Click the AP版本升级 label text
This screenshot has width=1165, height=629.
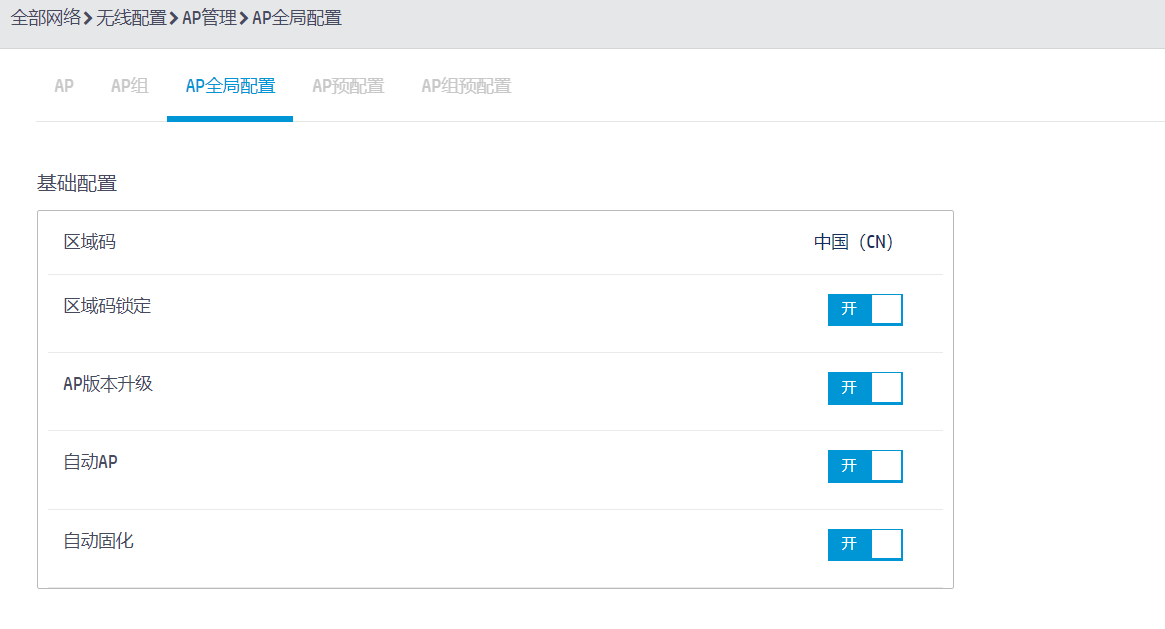coord(108,384)
